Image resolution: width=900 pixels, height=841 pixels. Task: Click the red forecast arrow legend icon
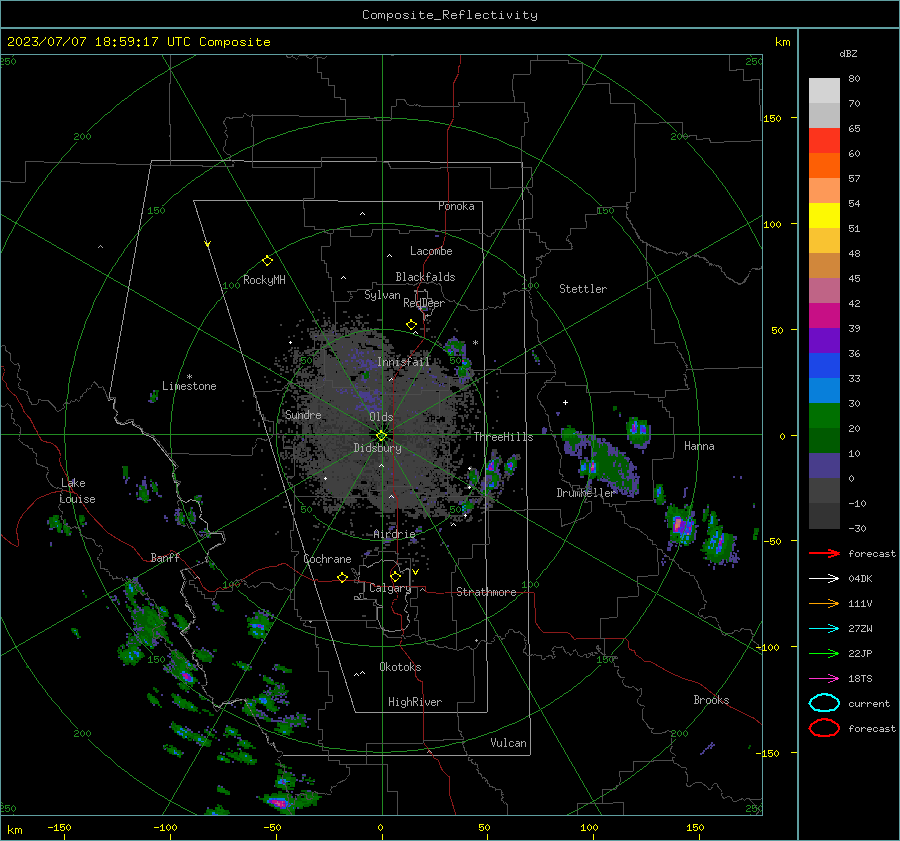click(824, 553)
